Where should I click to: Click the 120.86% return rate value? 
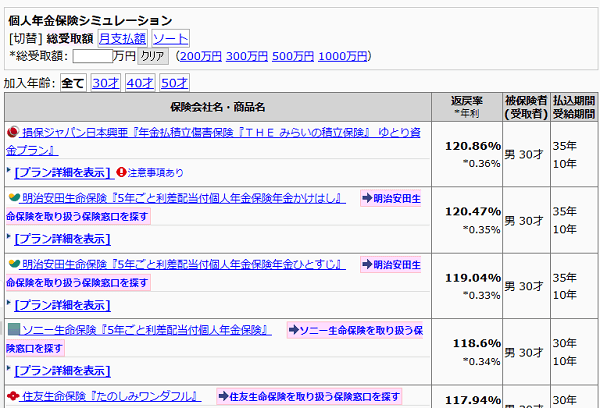tap(473, 146)
